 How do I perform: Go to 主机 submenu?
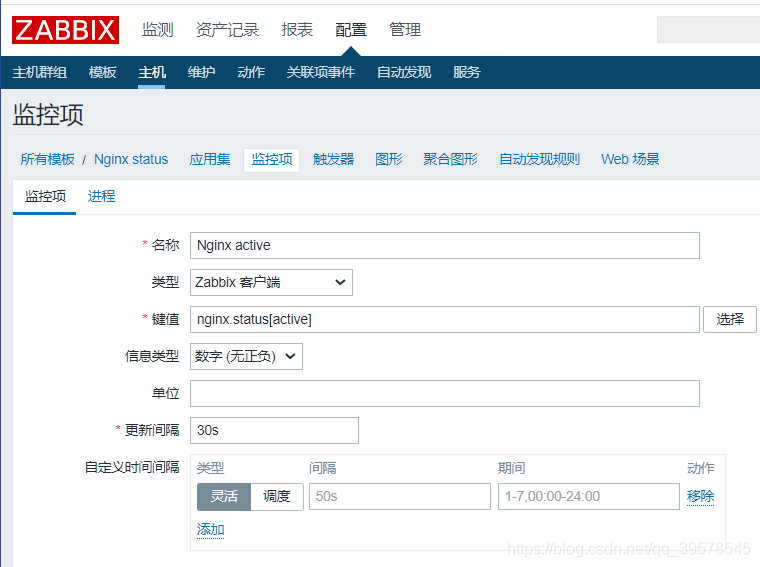pyautogui.click(x=152, y=72)
